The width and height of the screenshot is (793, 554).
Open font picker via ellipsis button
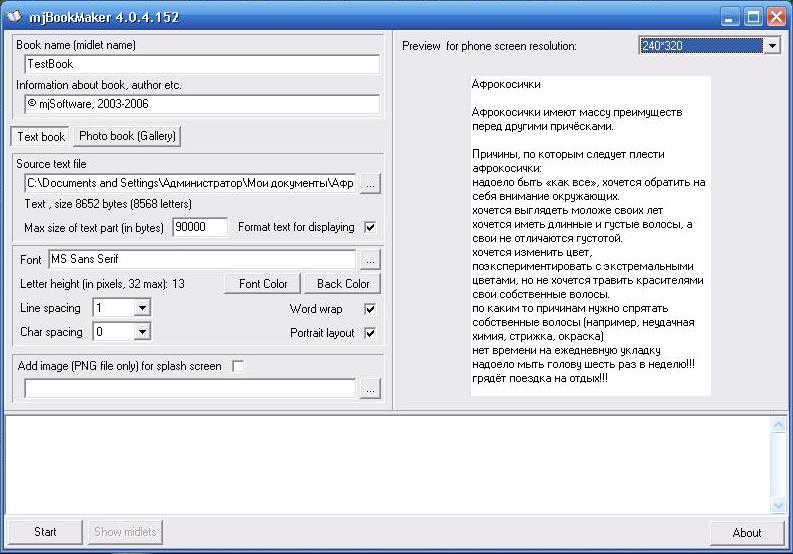coord(370,259)
